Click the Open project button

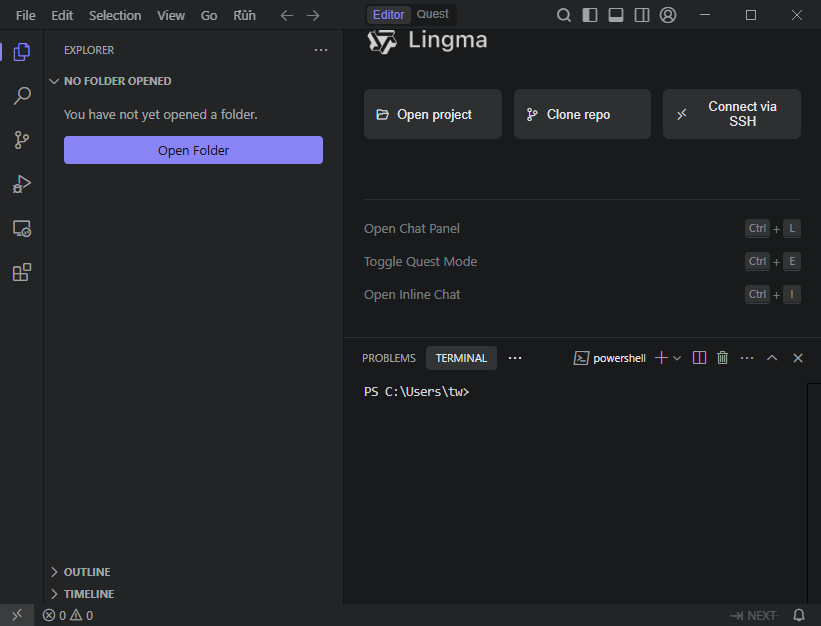(433, 114)
